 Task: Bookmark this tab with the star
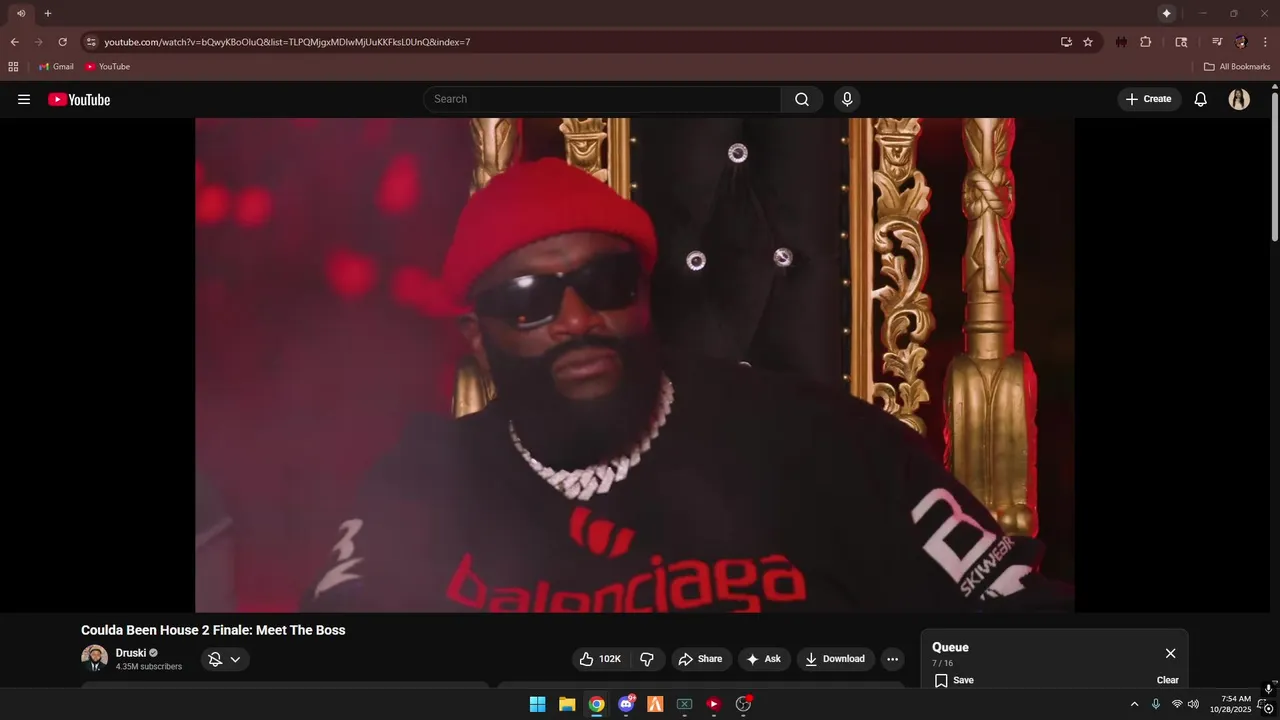(x=1088, y=42)
